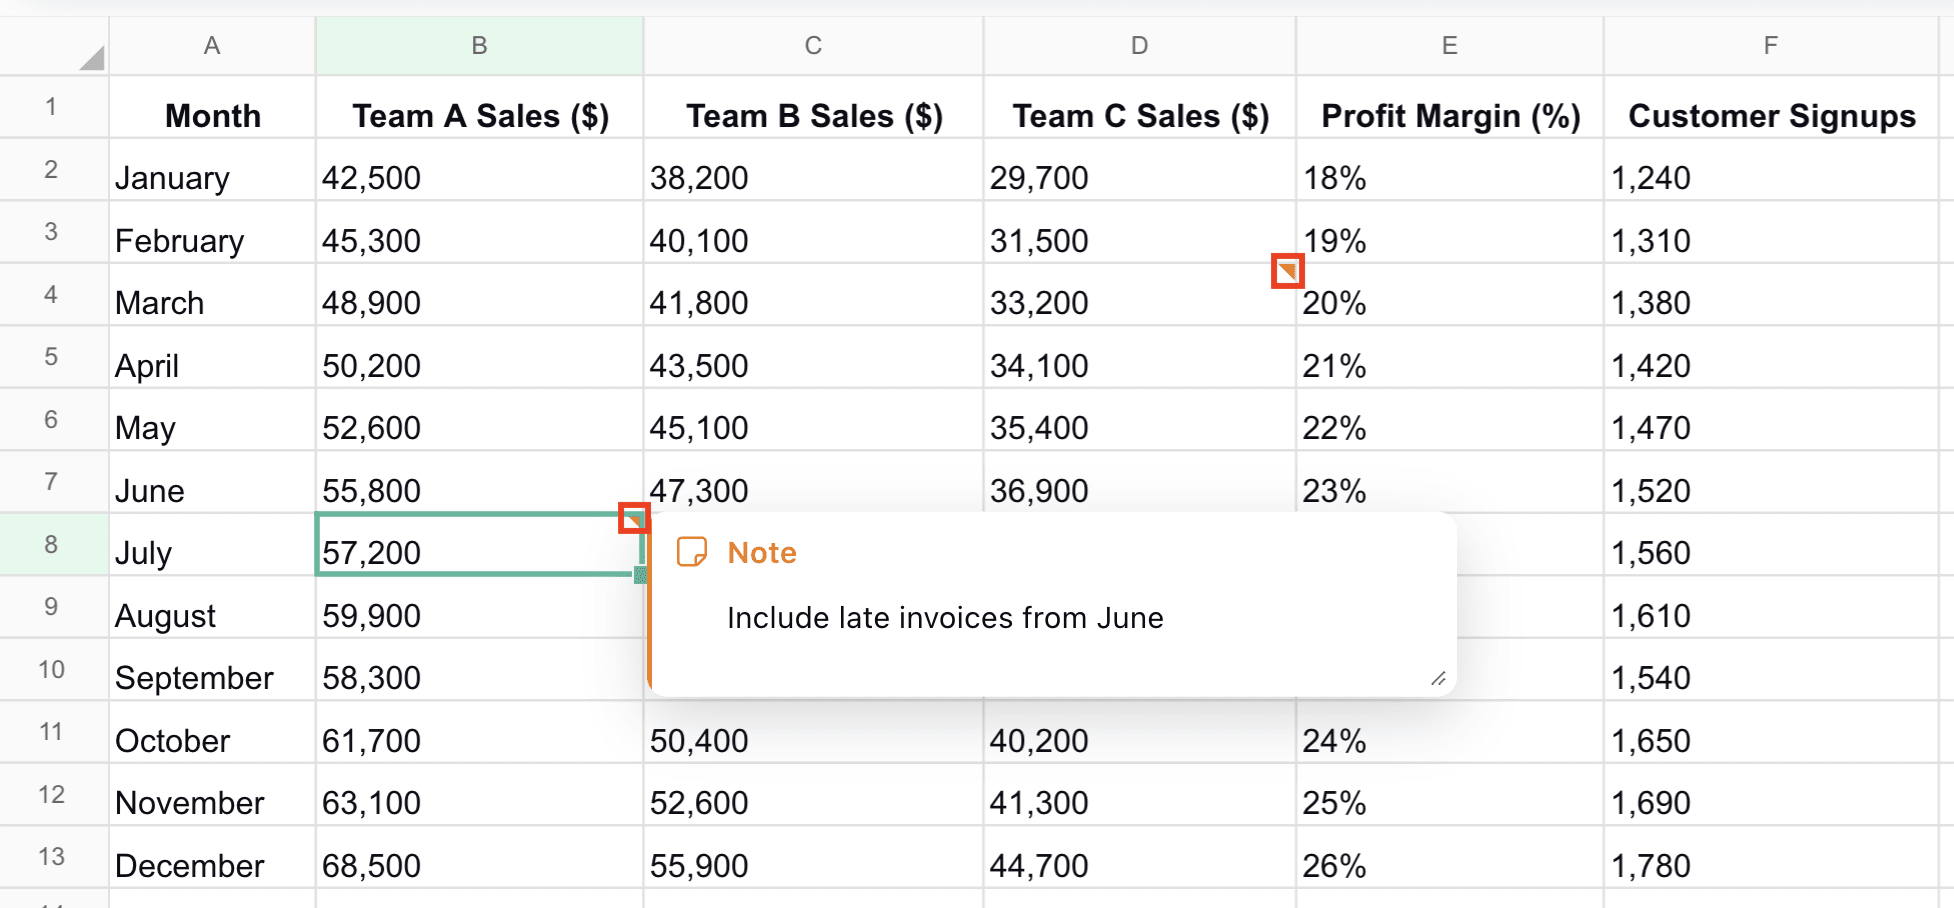Select the Customer Signups column header F

coord(1770,45)
